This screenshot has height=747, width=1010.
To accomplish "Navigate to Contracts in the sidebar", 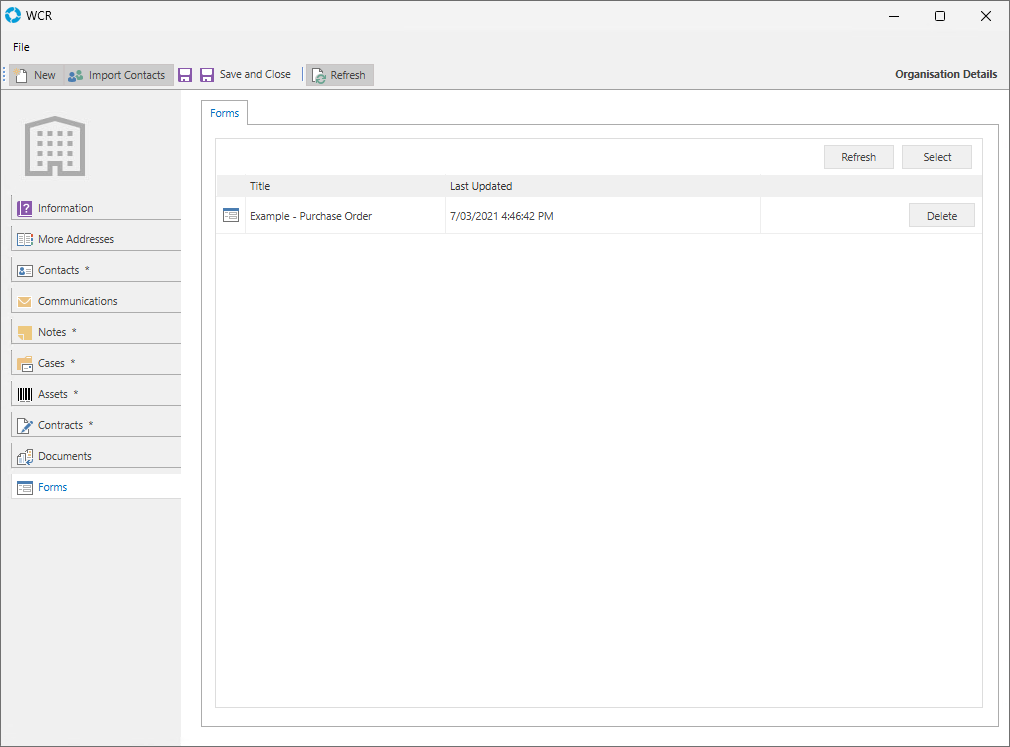I will coord(60,425).
